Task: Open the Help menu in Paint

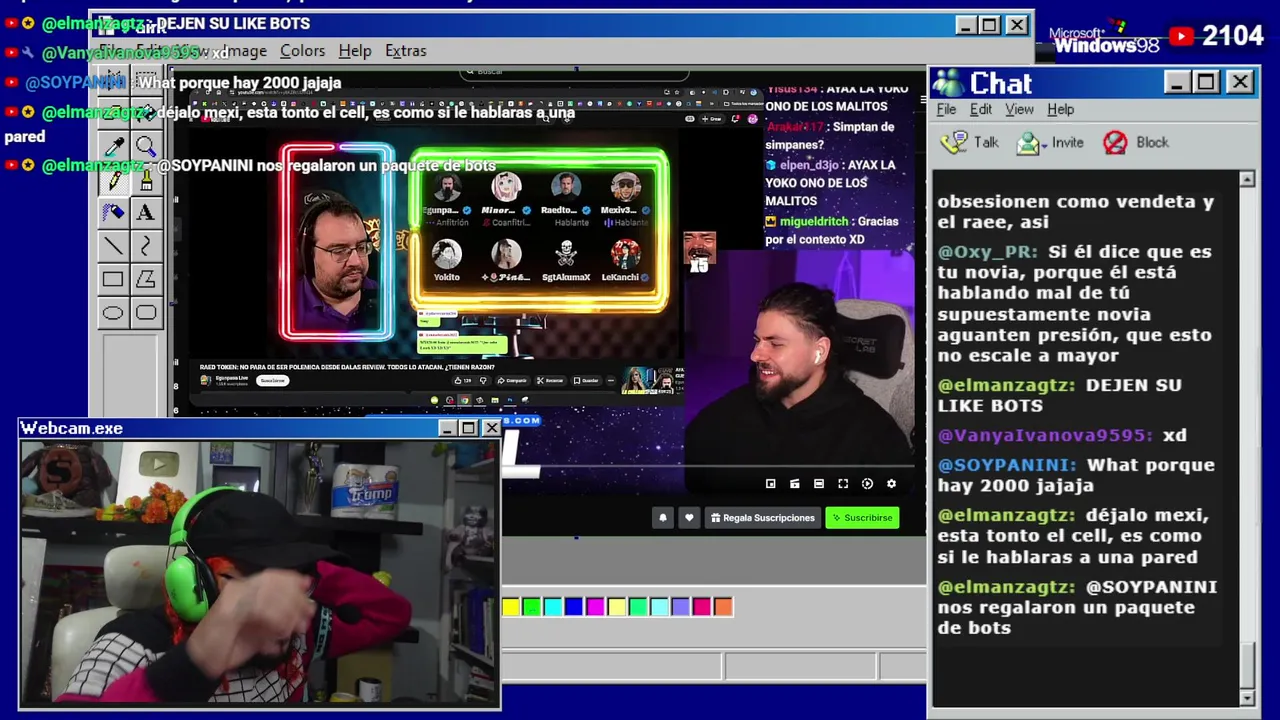Action: [354, 51]
